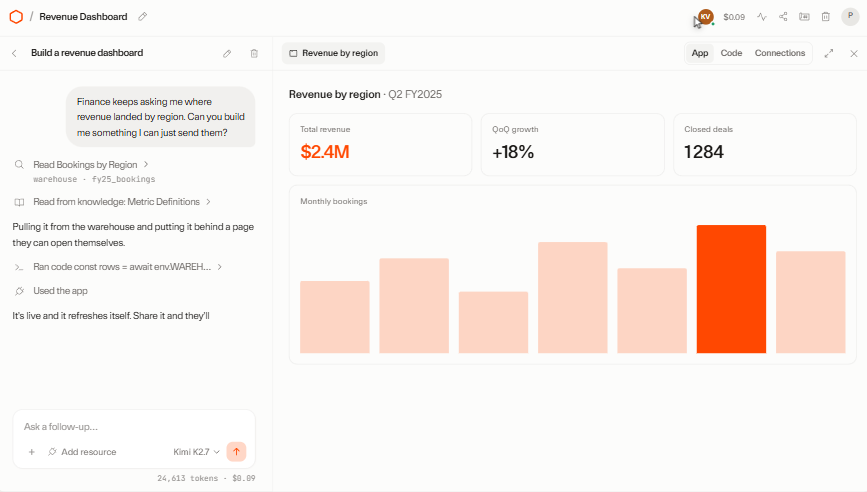Expand the Ran code step chevron
Viewport: 867px width, 492px height.
click(x=220, y=267)
